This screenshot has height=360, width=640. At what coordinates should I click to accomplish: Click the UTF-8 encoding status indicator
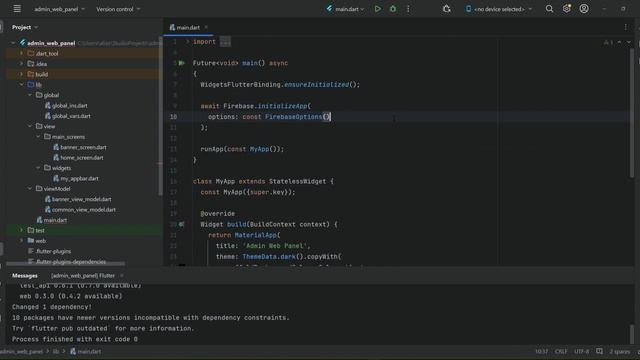coord(582,351)
